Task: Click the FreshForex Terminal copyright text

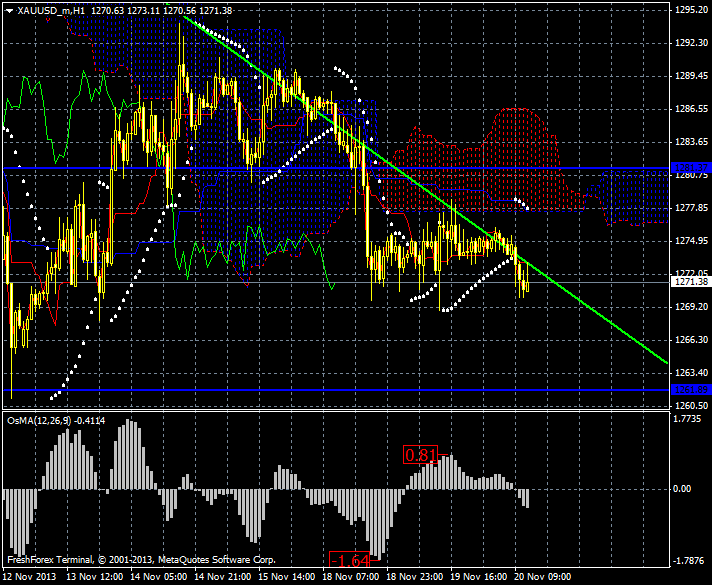Action: [140, 560]
